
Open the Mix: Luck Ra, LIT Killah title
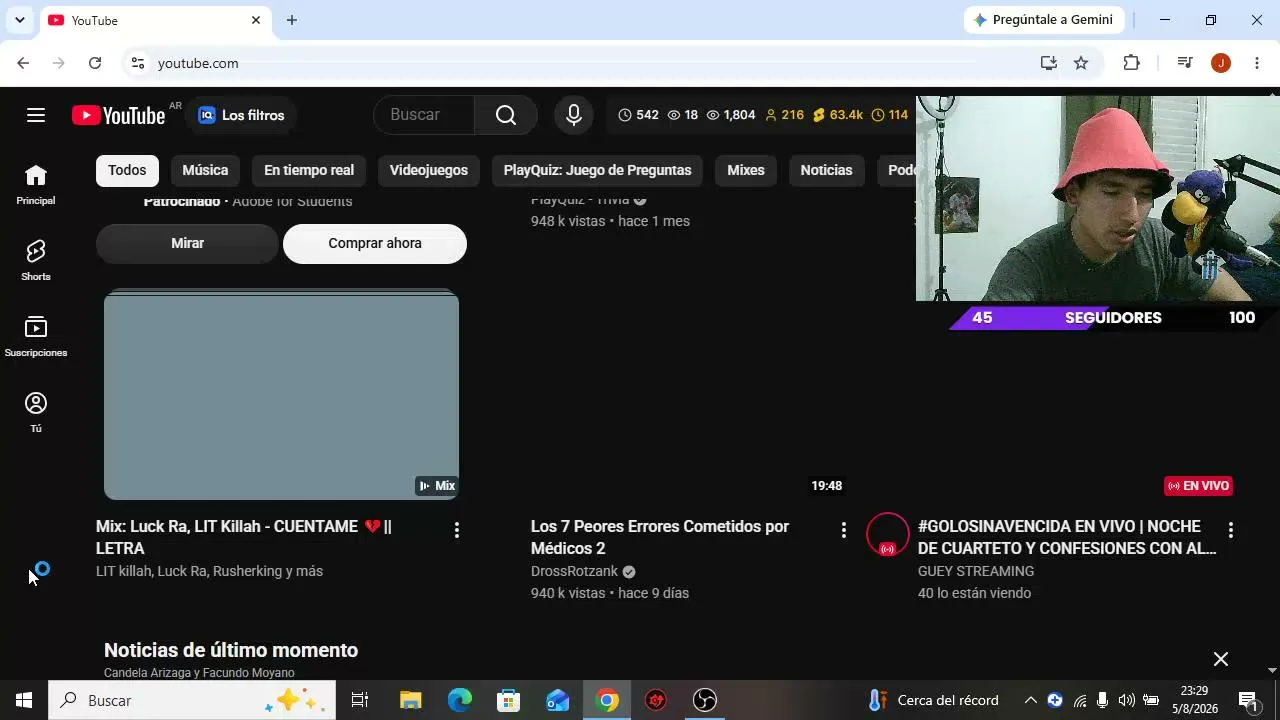(244, 537)
